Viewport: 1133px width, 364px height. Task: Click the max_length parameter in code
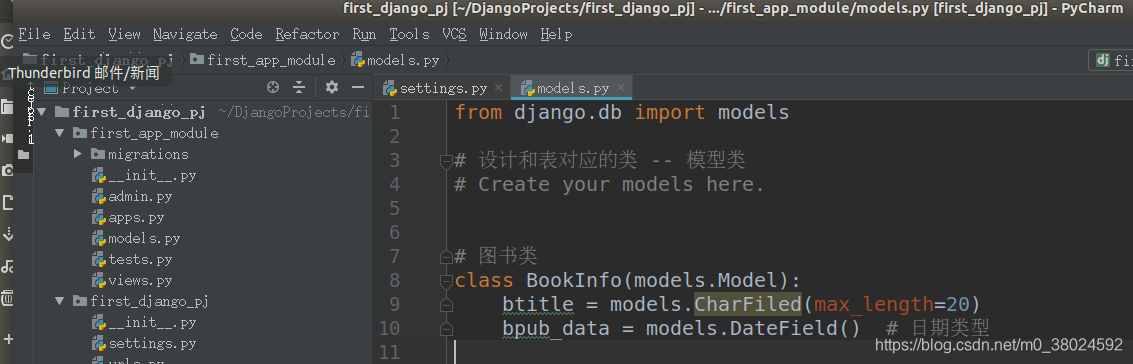874,304
